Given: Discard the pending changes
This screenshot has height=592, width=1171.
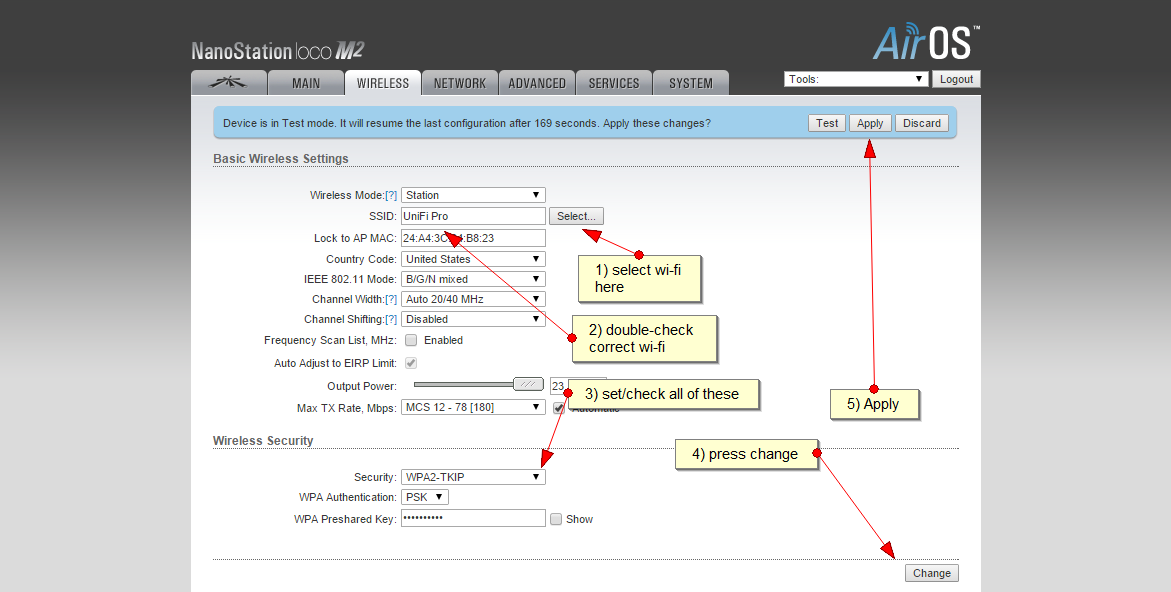Looking at the screenshot, I should 922,123.
